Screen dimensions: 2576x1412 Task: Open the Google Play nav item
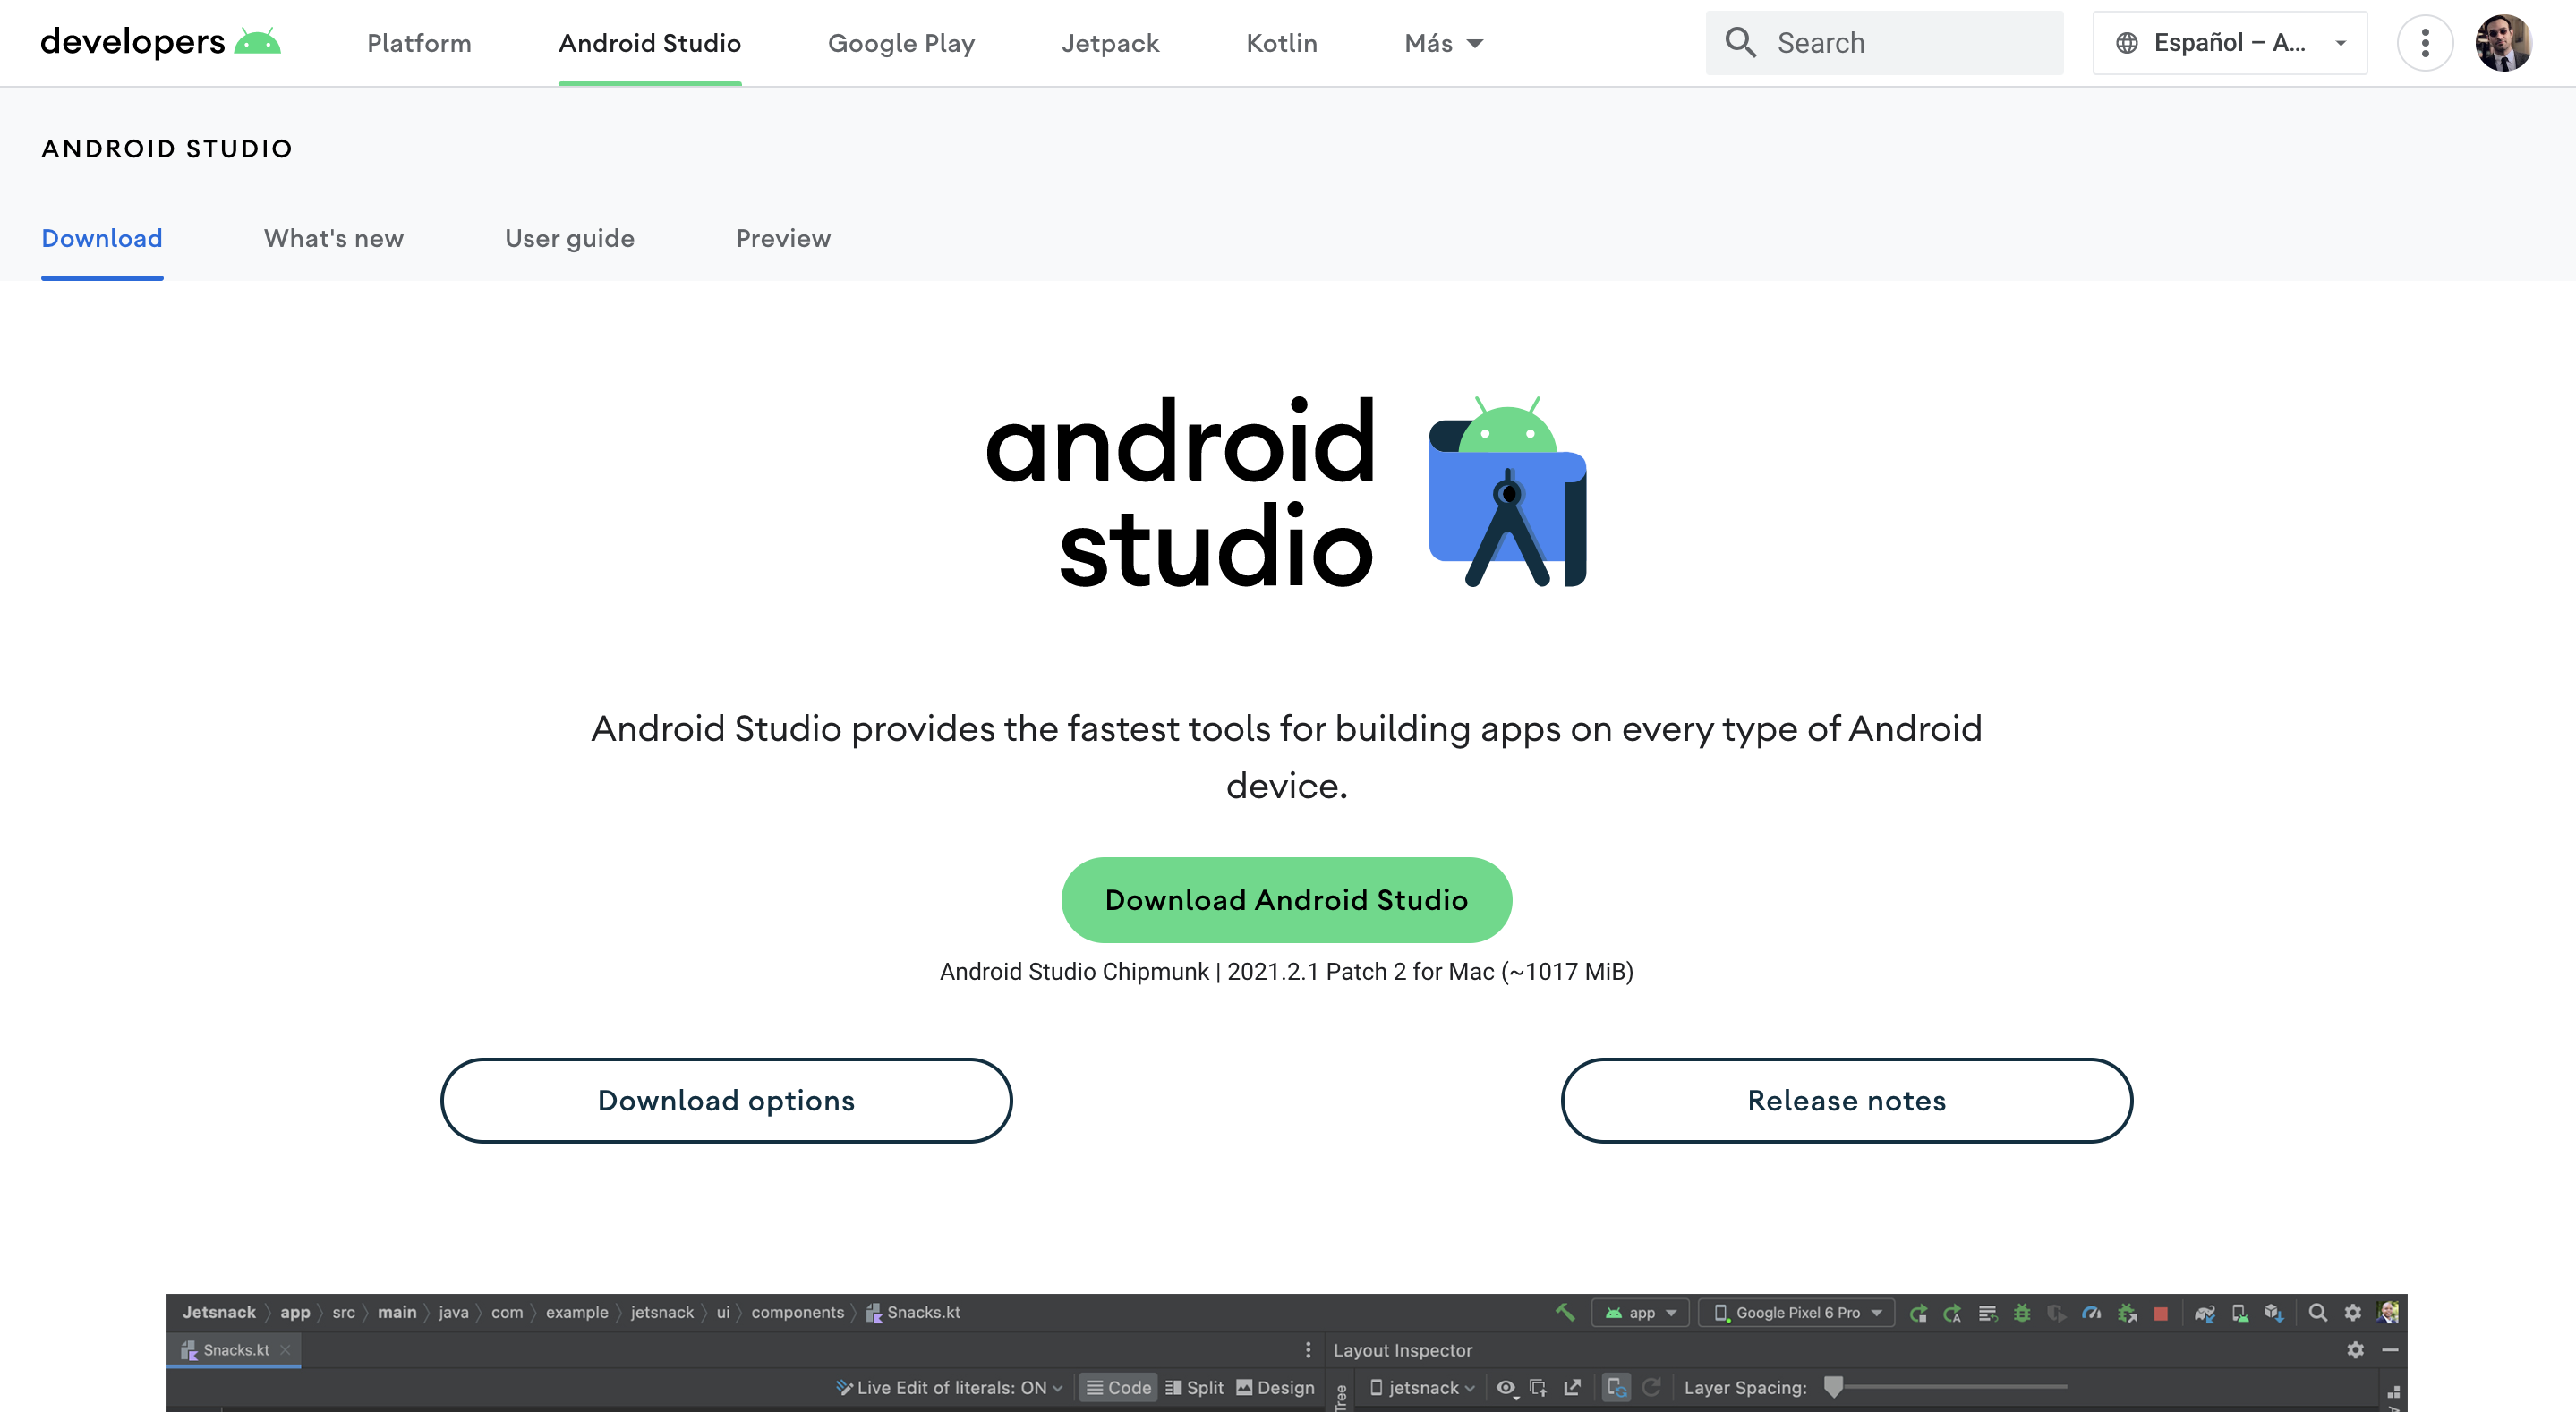901,43
